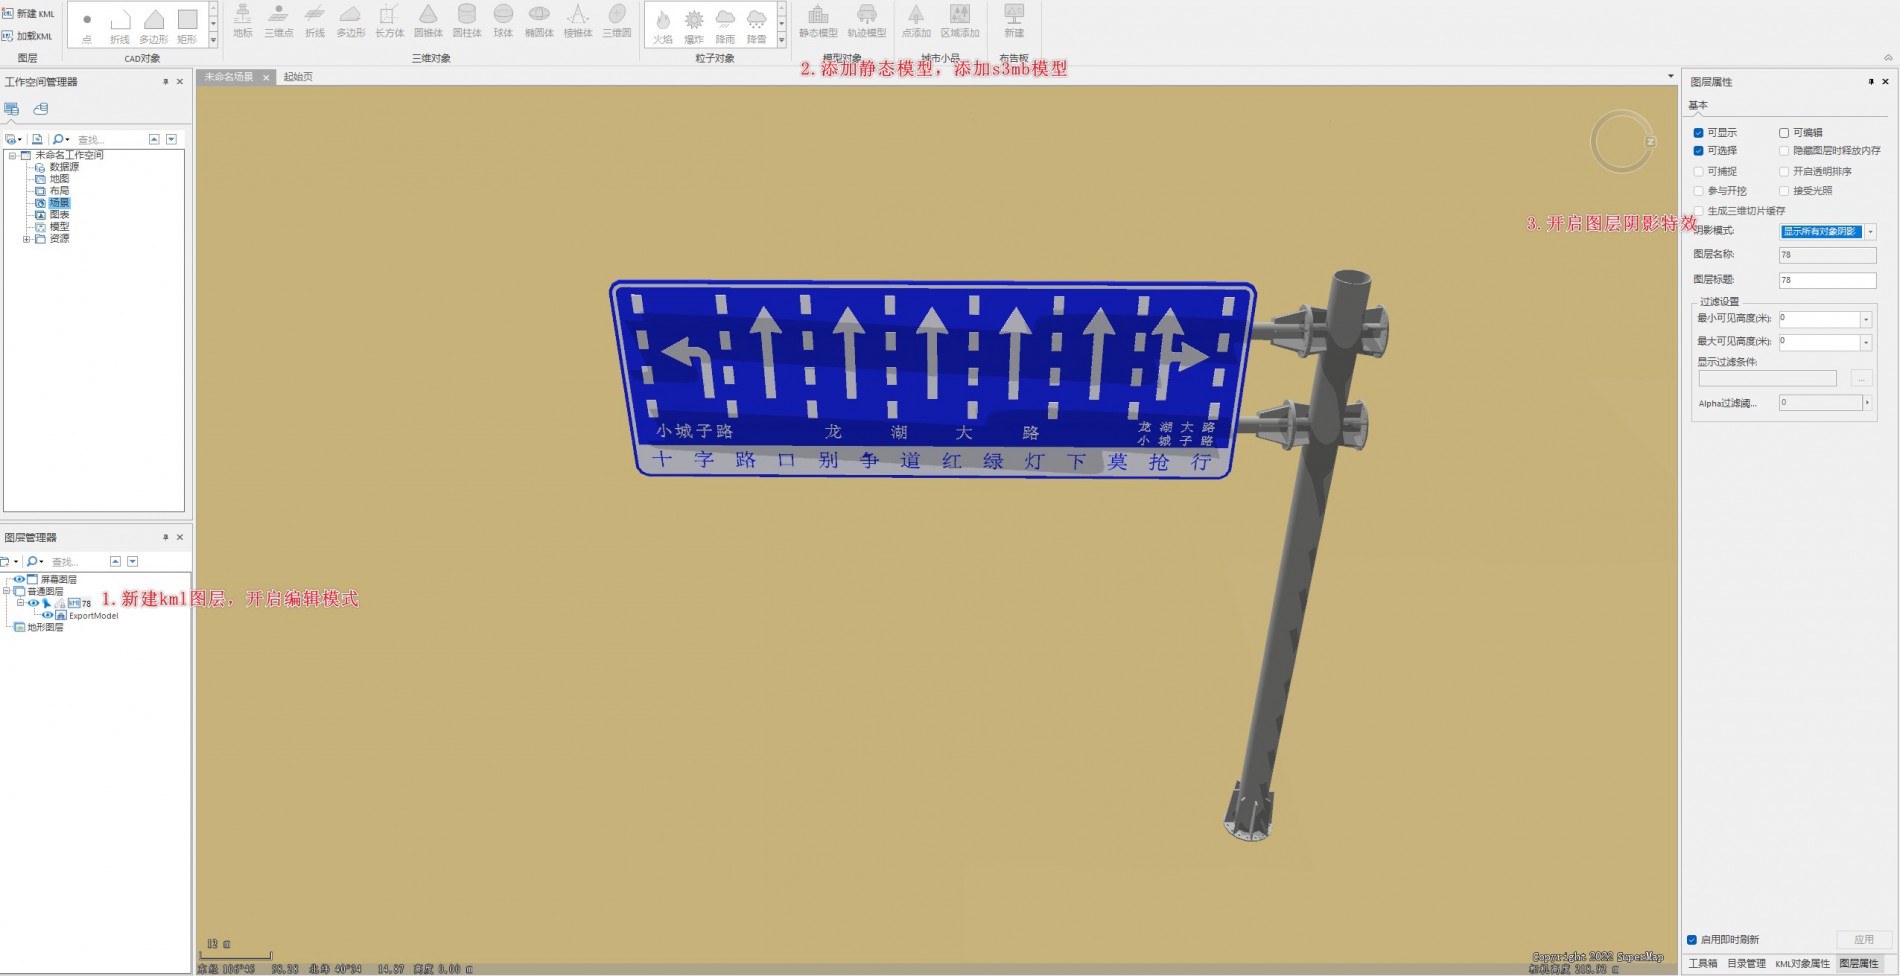Image resolution: width=1900 pixels, height=976 pixels.
Task: Enable the 可编辑 (editable) checkbox
Action: (x=1784, y=133)
